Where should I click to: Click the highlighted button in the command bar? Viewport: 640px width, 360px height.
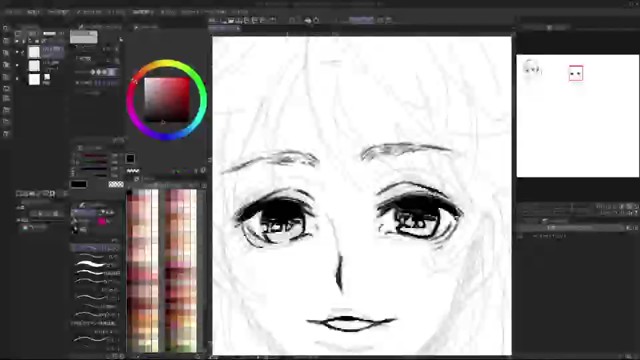tap(361, 20)
